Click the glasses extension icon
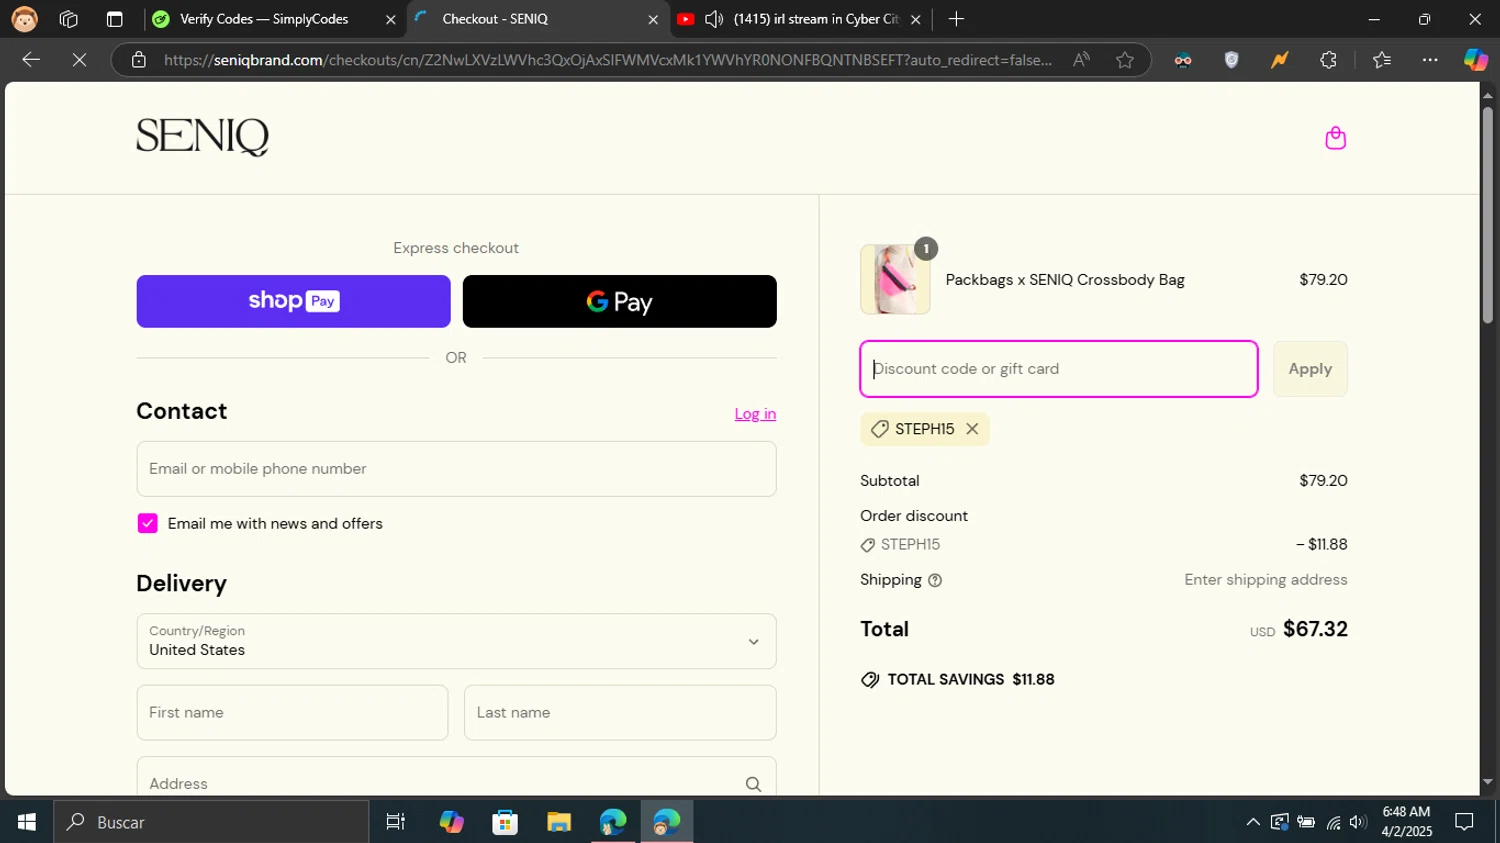The height and width of the screenshot is (843, 1500). 1183,60
